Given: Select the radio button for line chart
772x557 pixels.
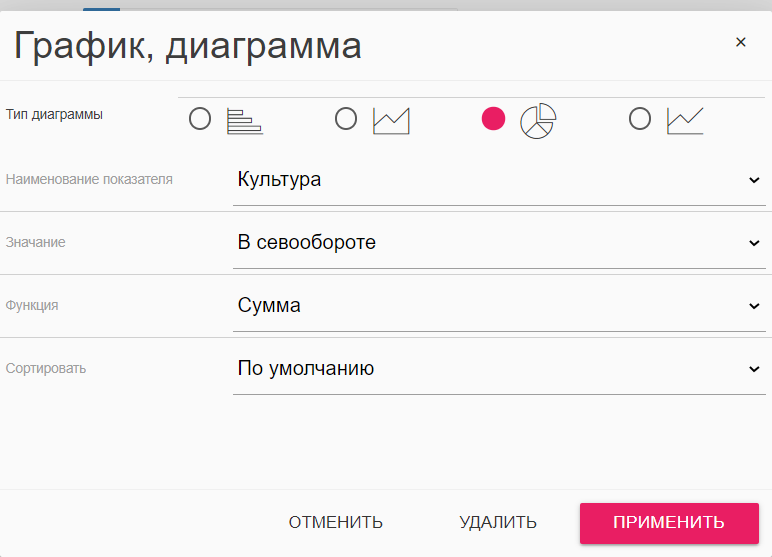Looking at the screenshot, I should pos(640,120).
